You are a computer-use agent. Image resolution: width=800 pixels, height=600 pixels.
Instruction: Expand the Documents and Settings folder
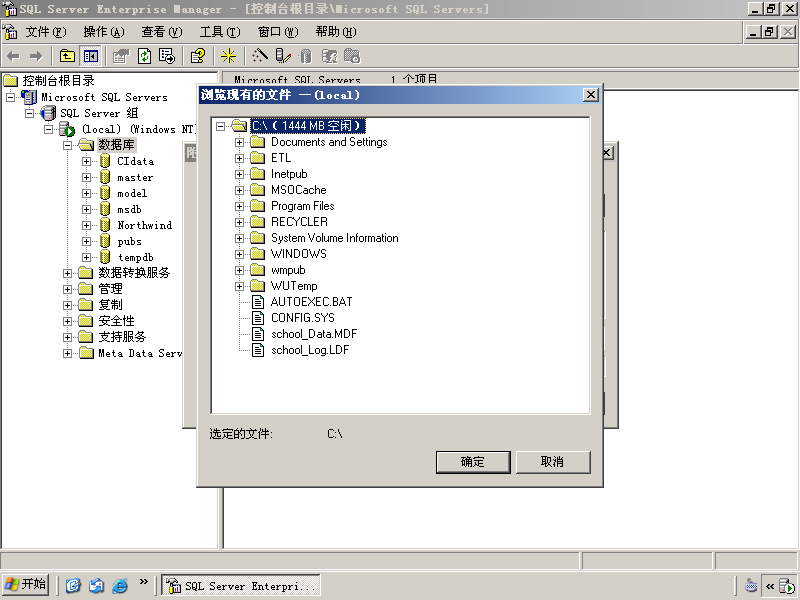[239, 142]
